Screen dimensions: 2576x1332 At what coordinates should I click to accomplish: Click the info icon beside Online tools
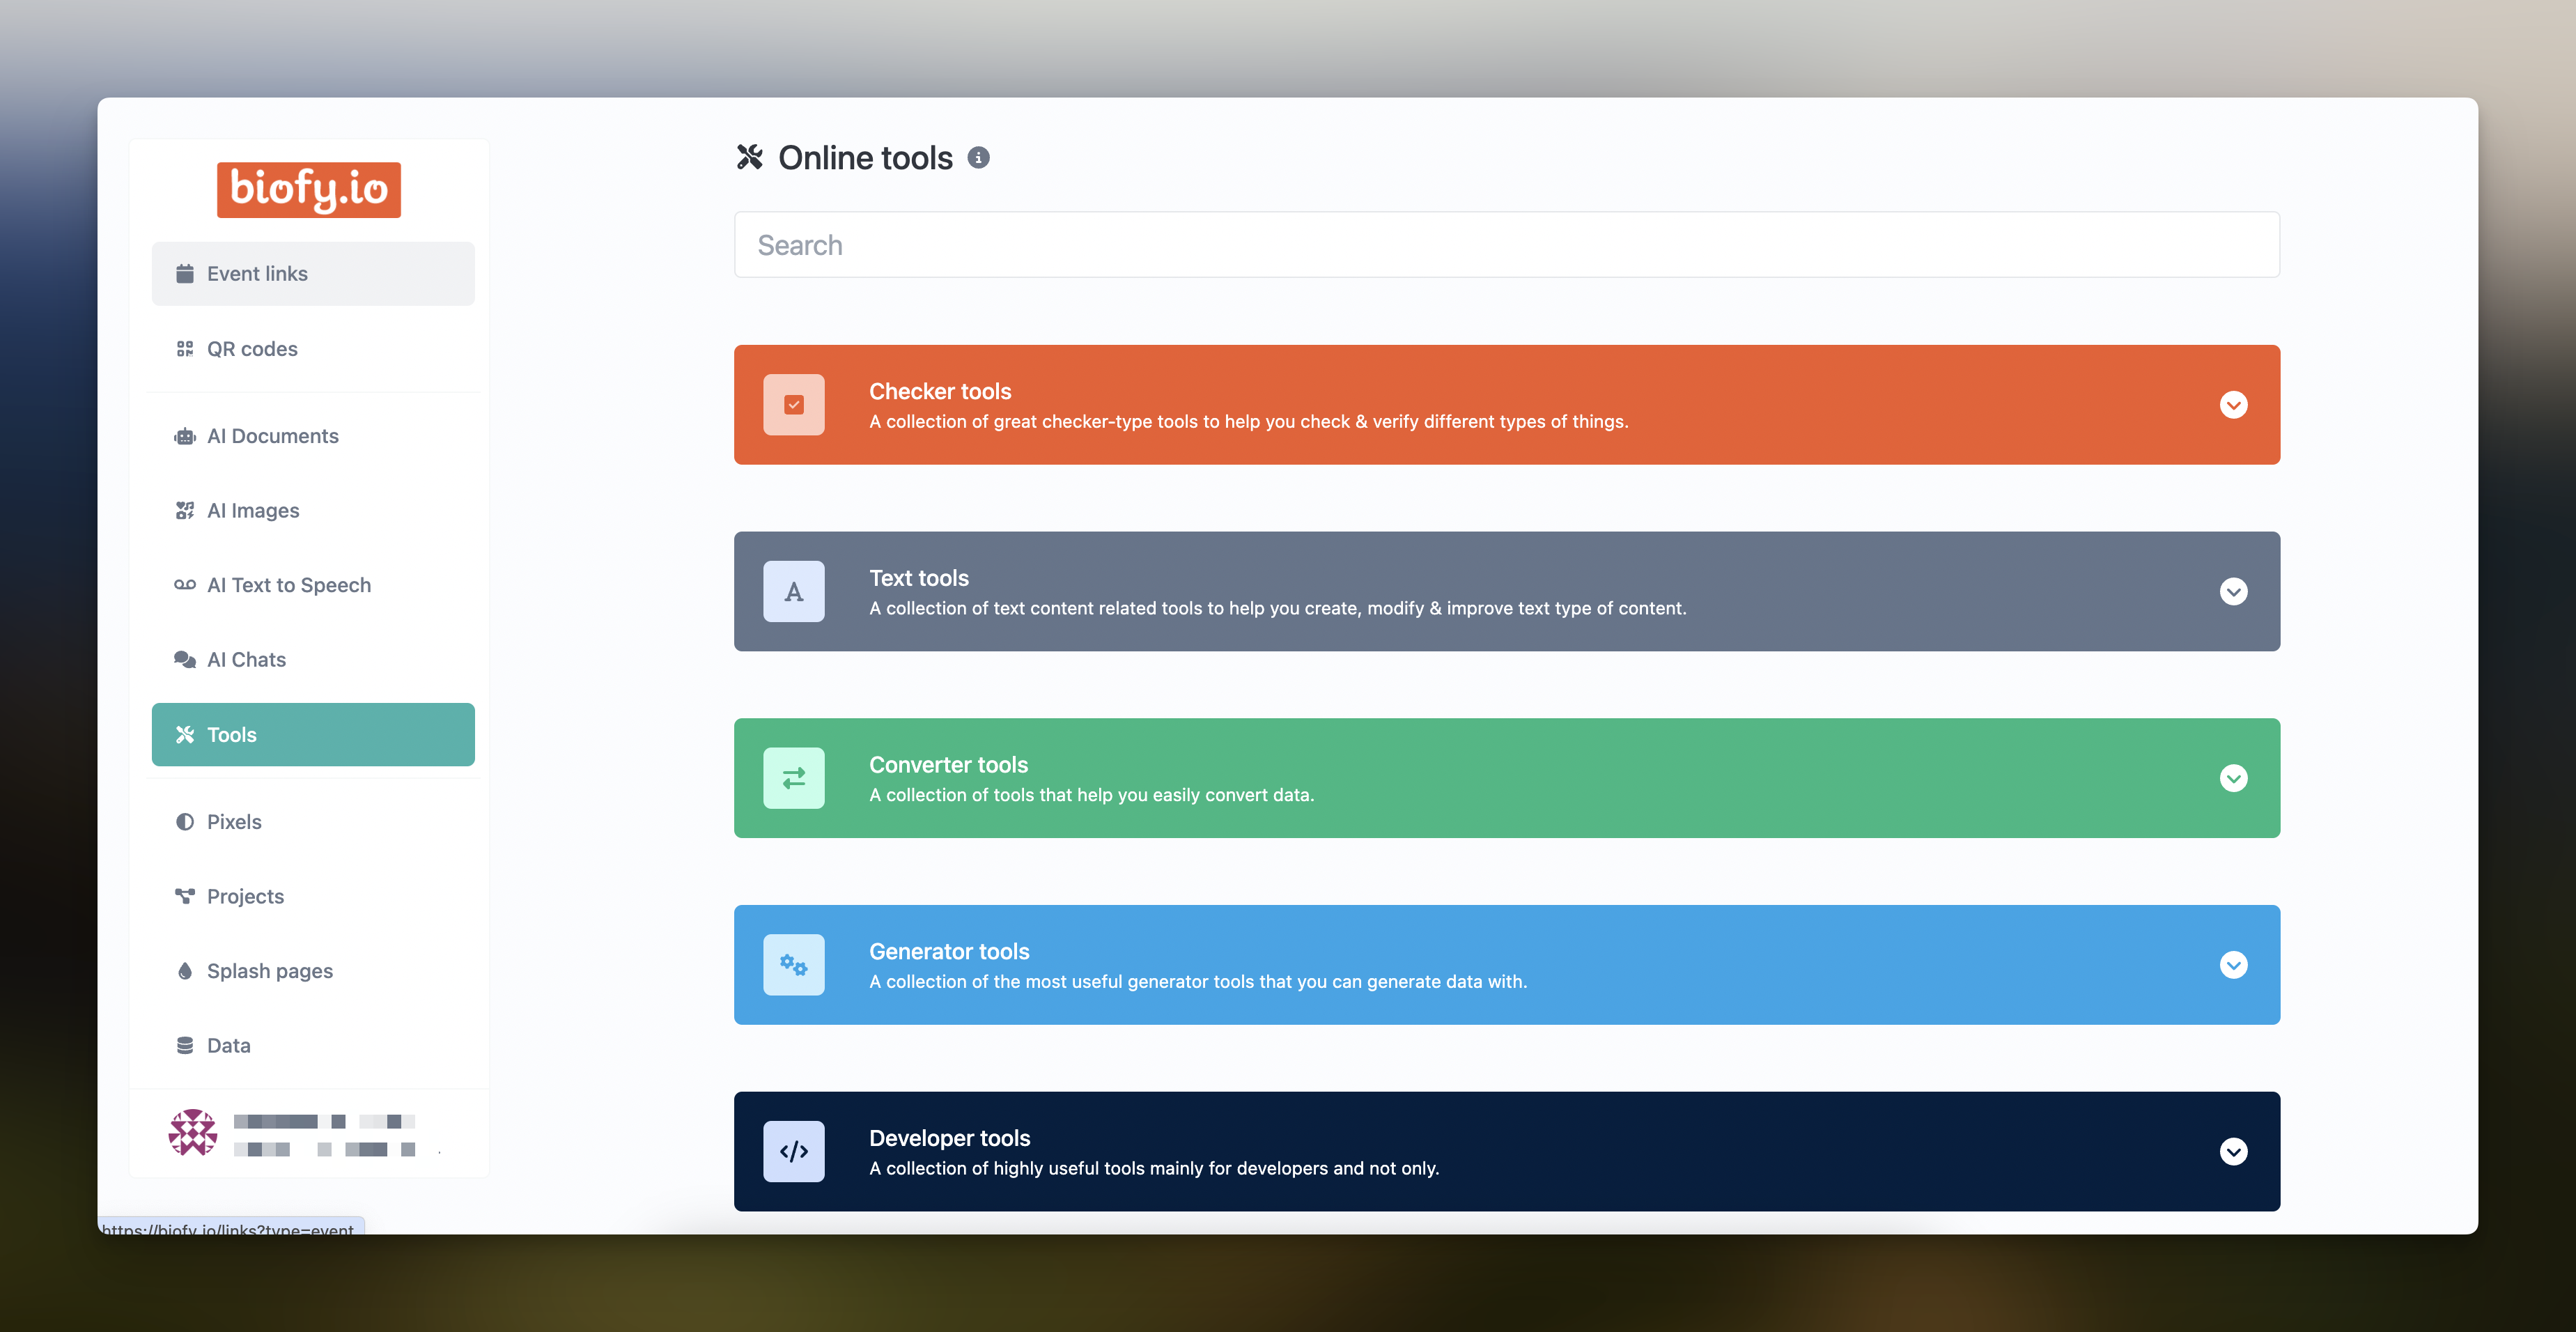click(978, 158)
